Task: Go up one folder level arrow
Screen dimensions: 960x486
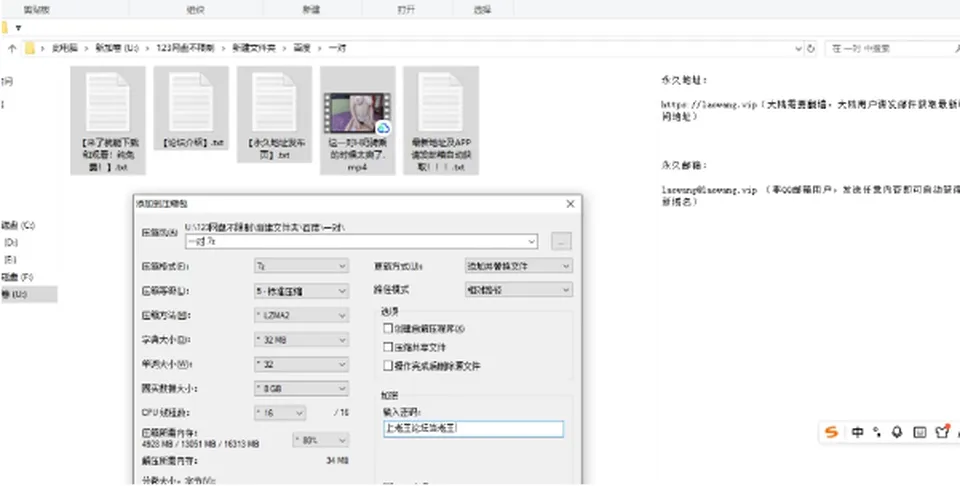Action: click(x=12, y=48)
